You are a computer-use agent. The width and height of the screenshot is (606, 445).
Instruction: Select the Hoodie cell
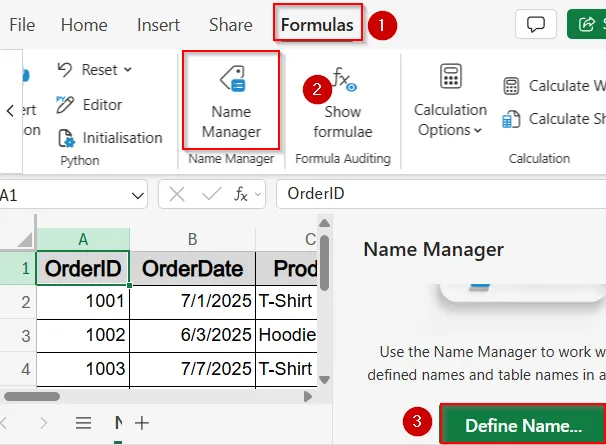point(287,336)
